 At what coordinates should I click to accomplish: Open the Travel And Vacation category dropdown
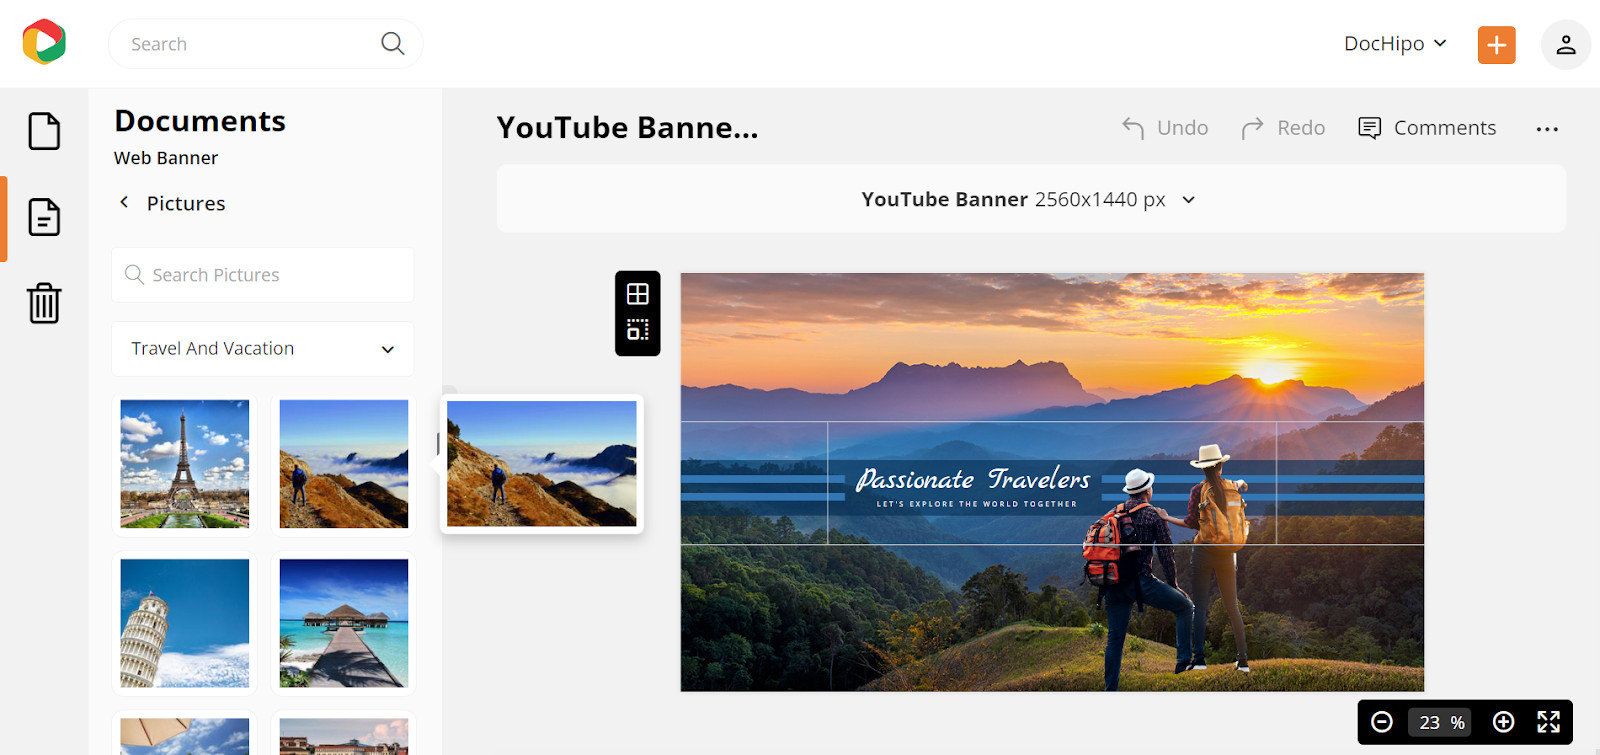point(262,349)
